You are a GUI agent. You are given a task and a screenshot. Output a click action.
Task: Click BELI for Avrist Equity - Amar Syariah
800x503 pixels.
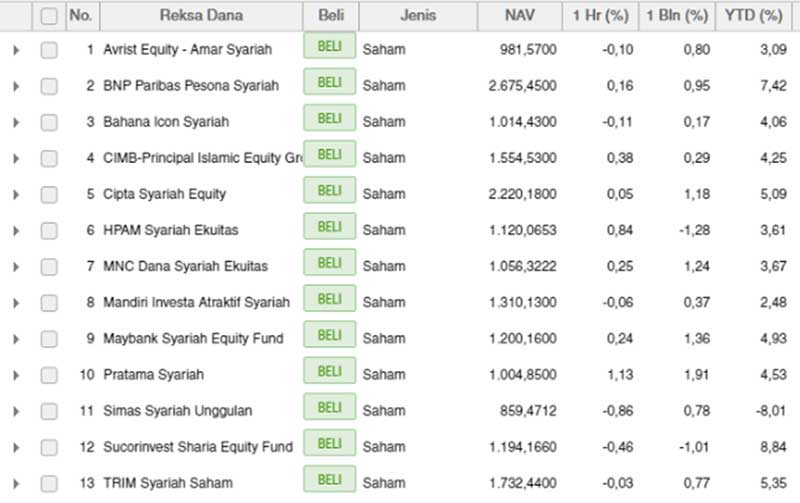point(330,46)
